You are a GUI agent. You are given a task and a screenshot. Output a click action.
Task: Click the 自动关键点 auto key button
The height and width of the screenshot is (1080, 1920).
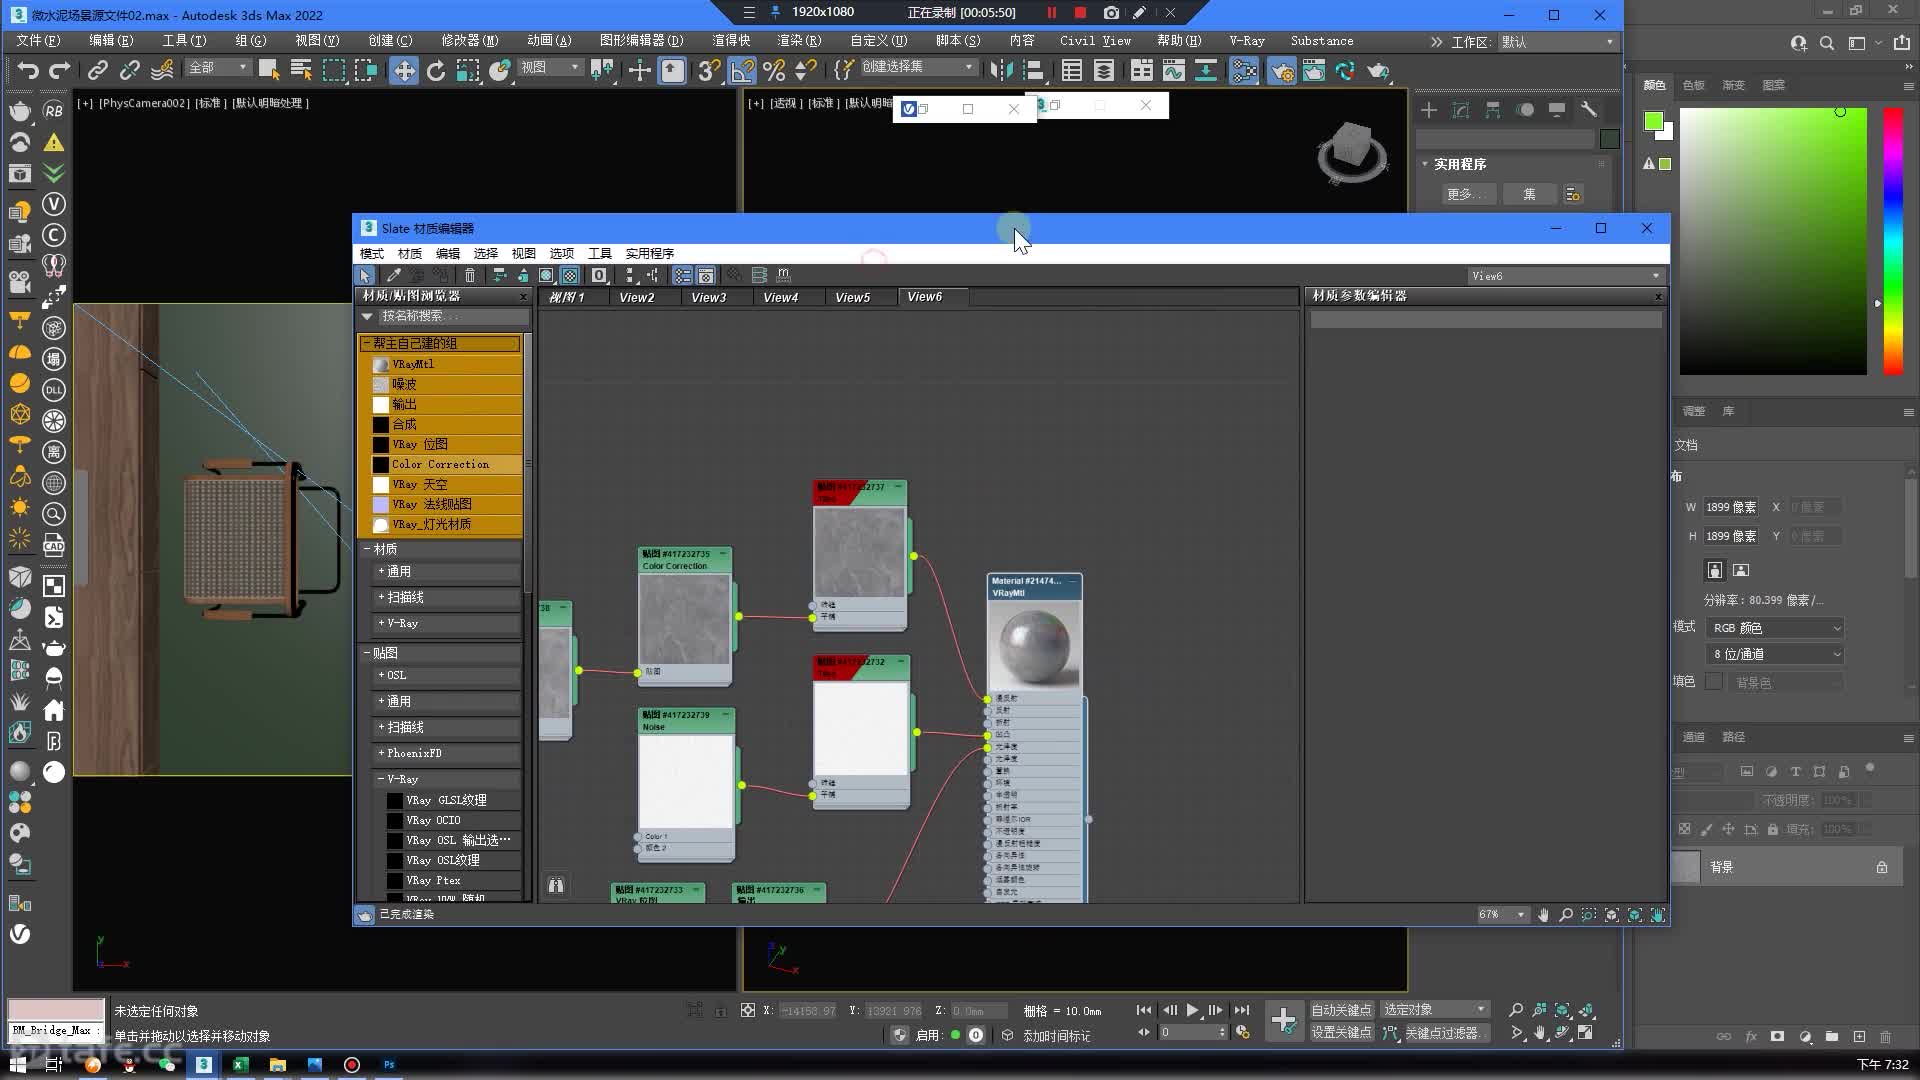coord(1341,1010)
